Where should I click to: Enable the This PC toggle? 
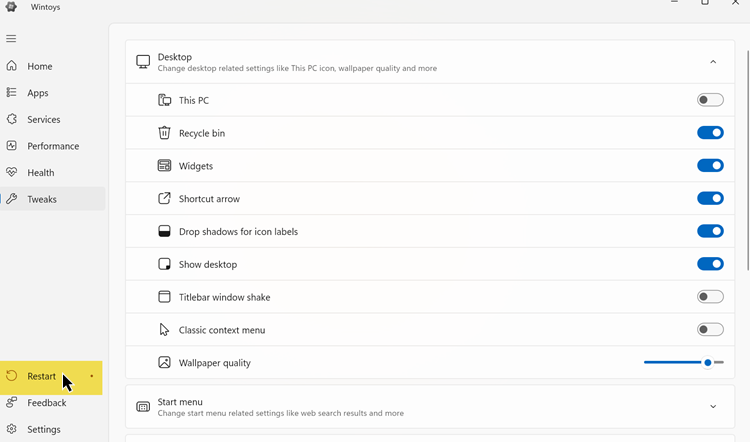[710, 100]
